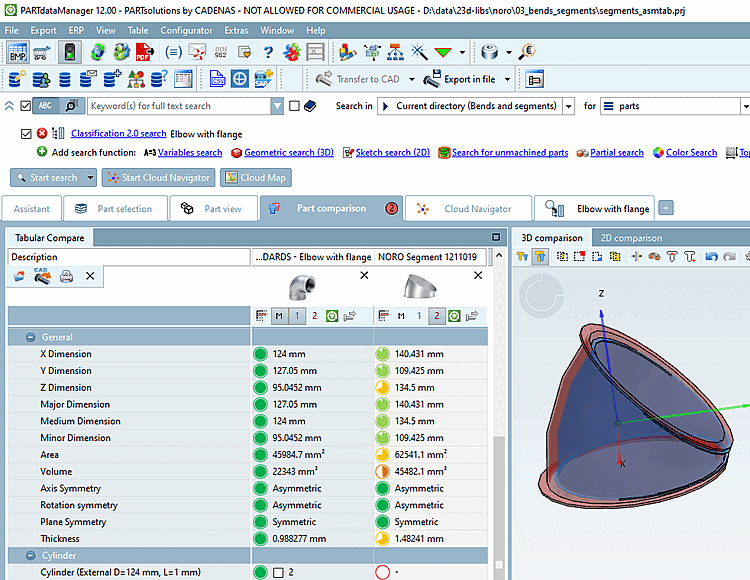Switch to the 2D comparison tab
This screenshot has width=750, height=580.
pyautogui.click(x=630, y=238)
